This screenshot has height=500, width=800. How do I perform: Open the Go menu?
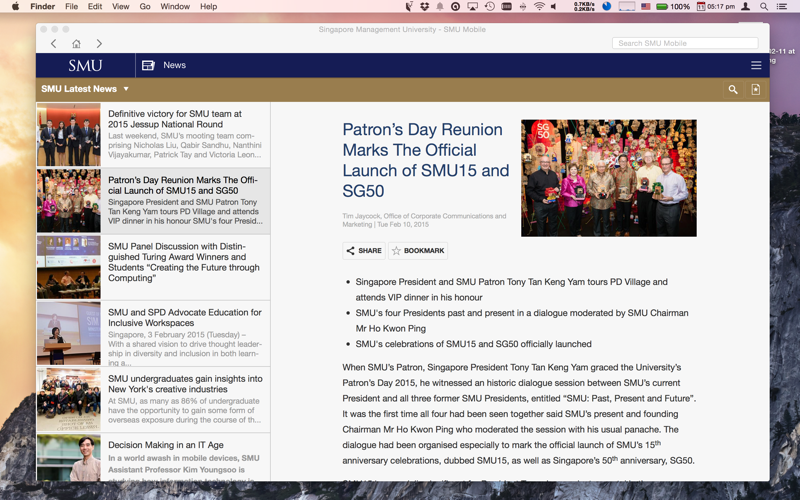click(145, 6)
